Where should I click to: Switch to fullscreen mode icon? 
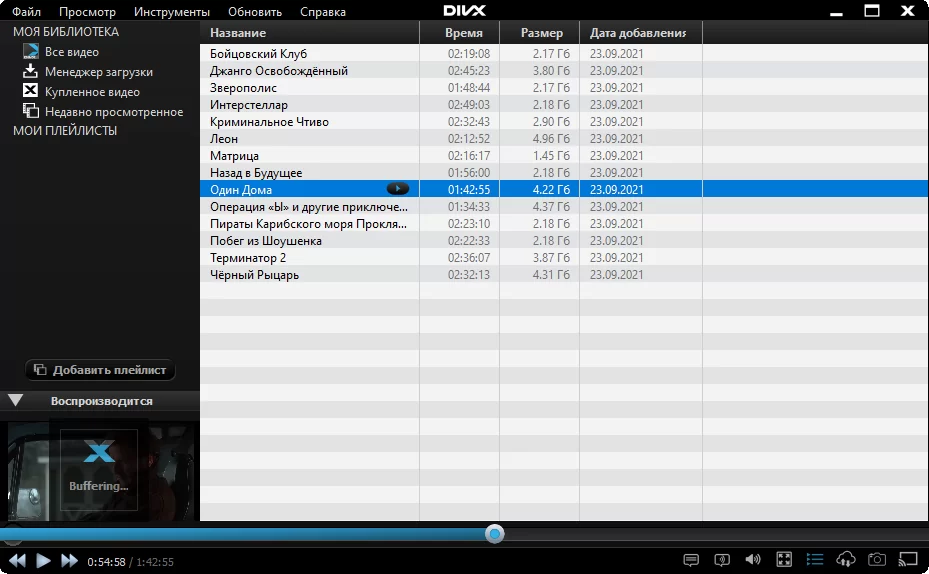pyautogui.click(x=784, y=559)
